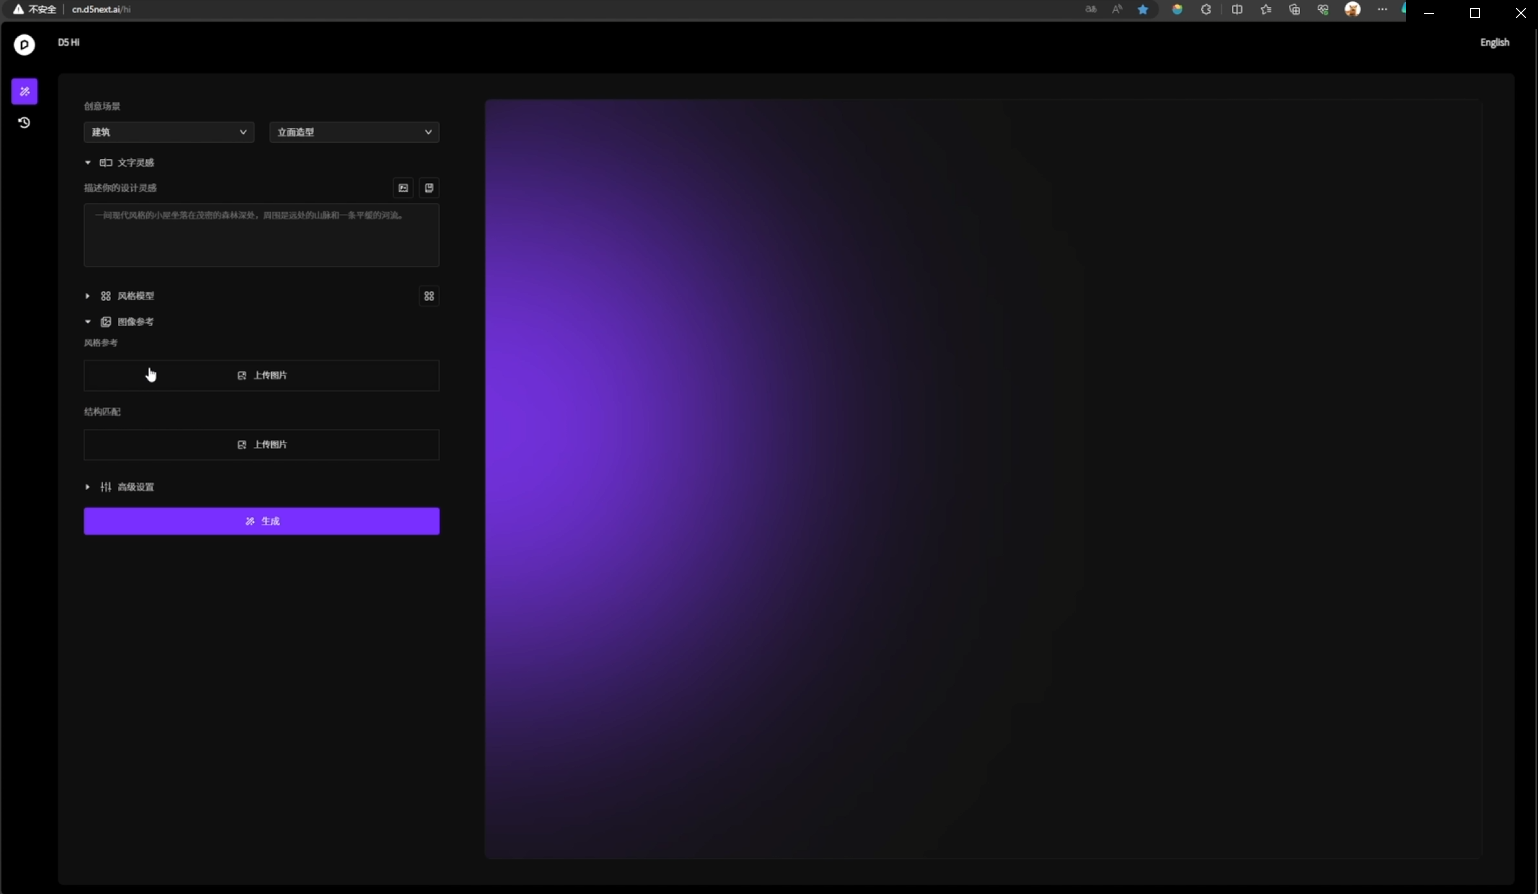This screenshot has width=1538, height=894.
Task: Click the saved prompt template icon
Action: point(429,188)
